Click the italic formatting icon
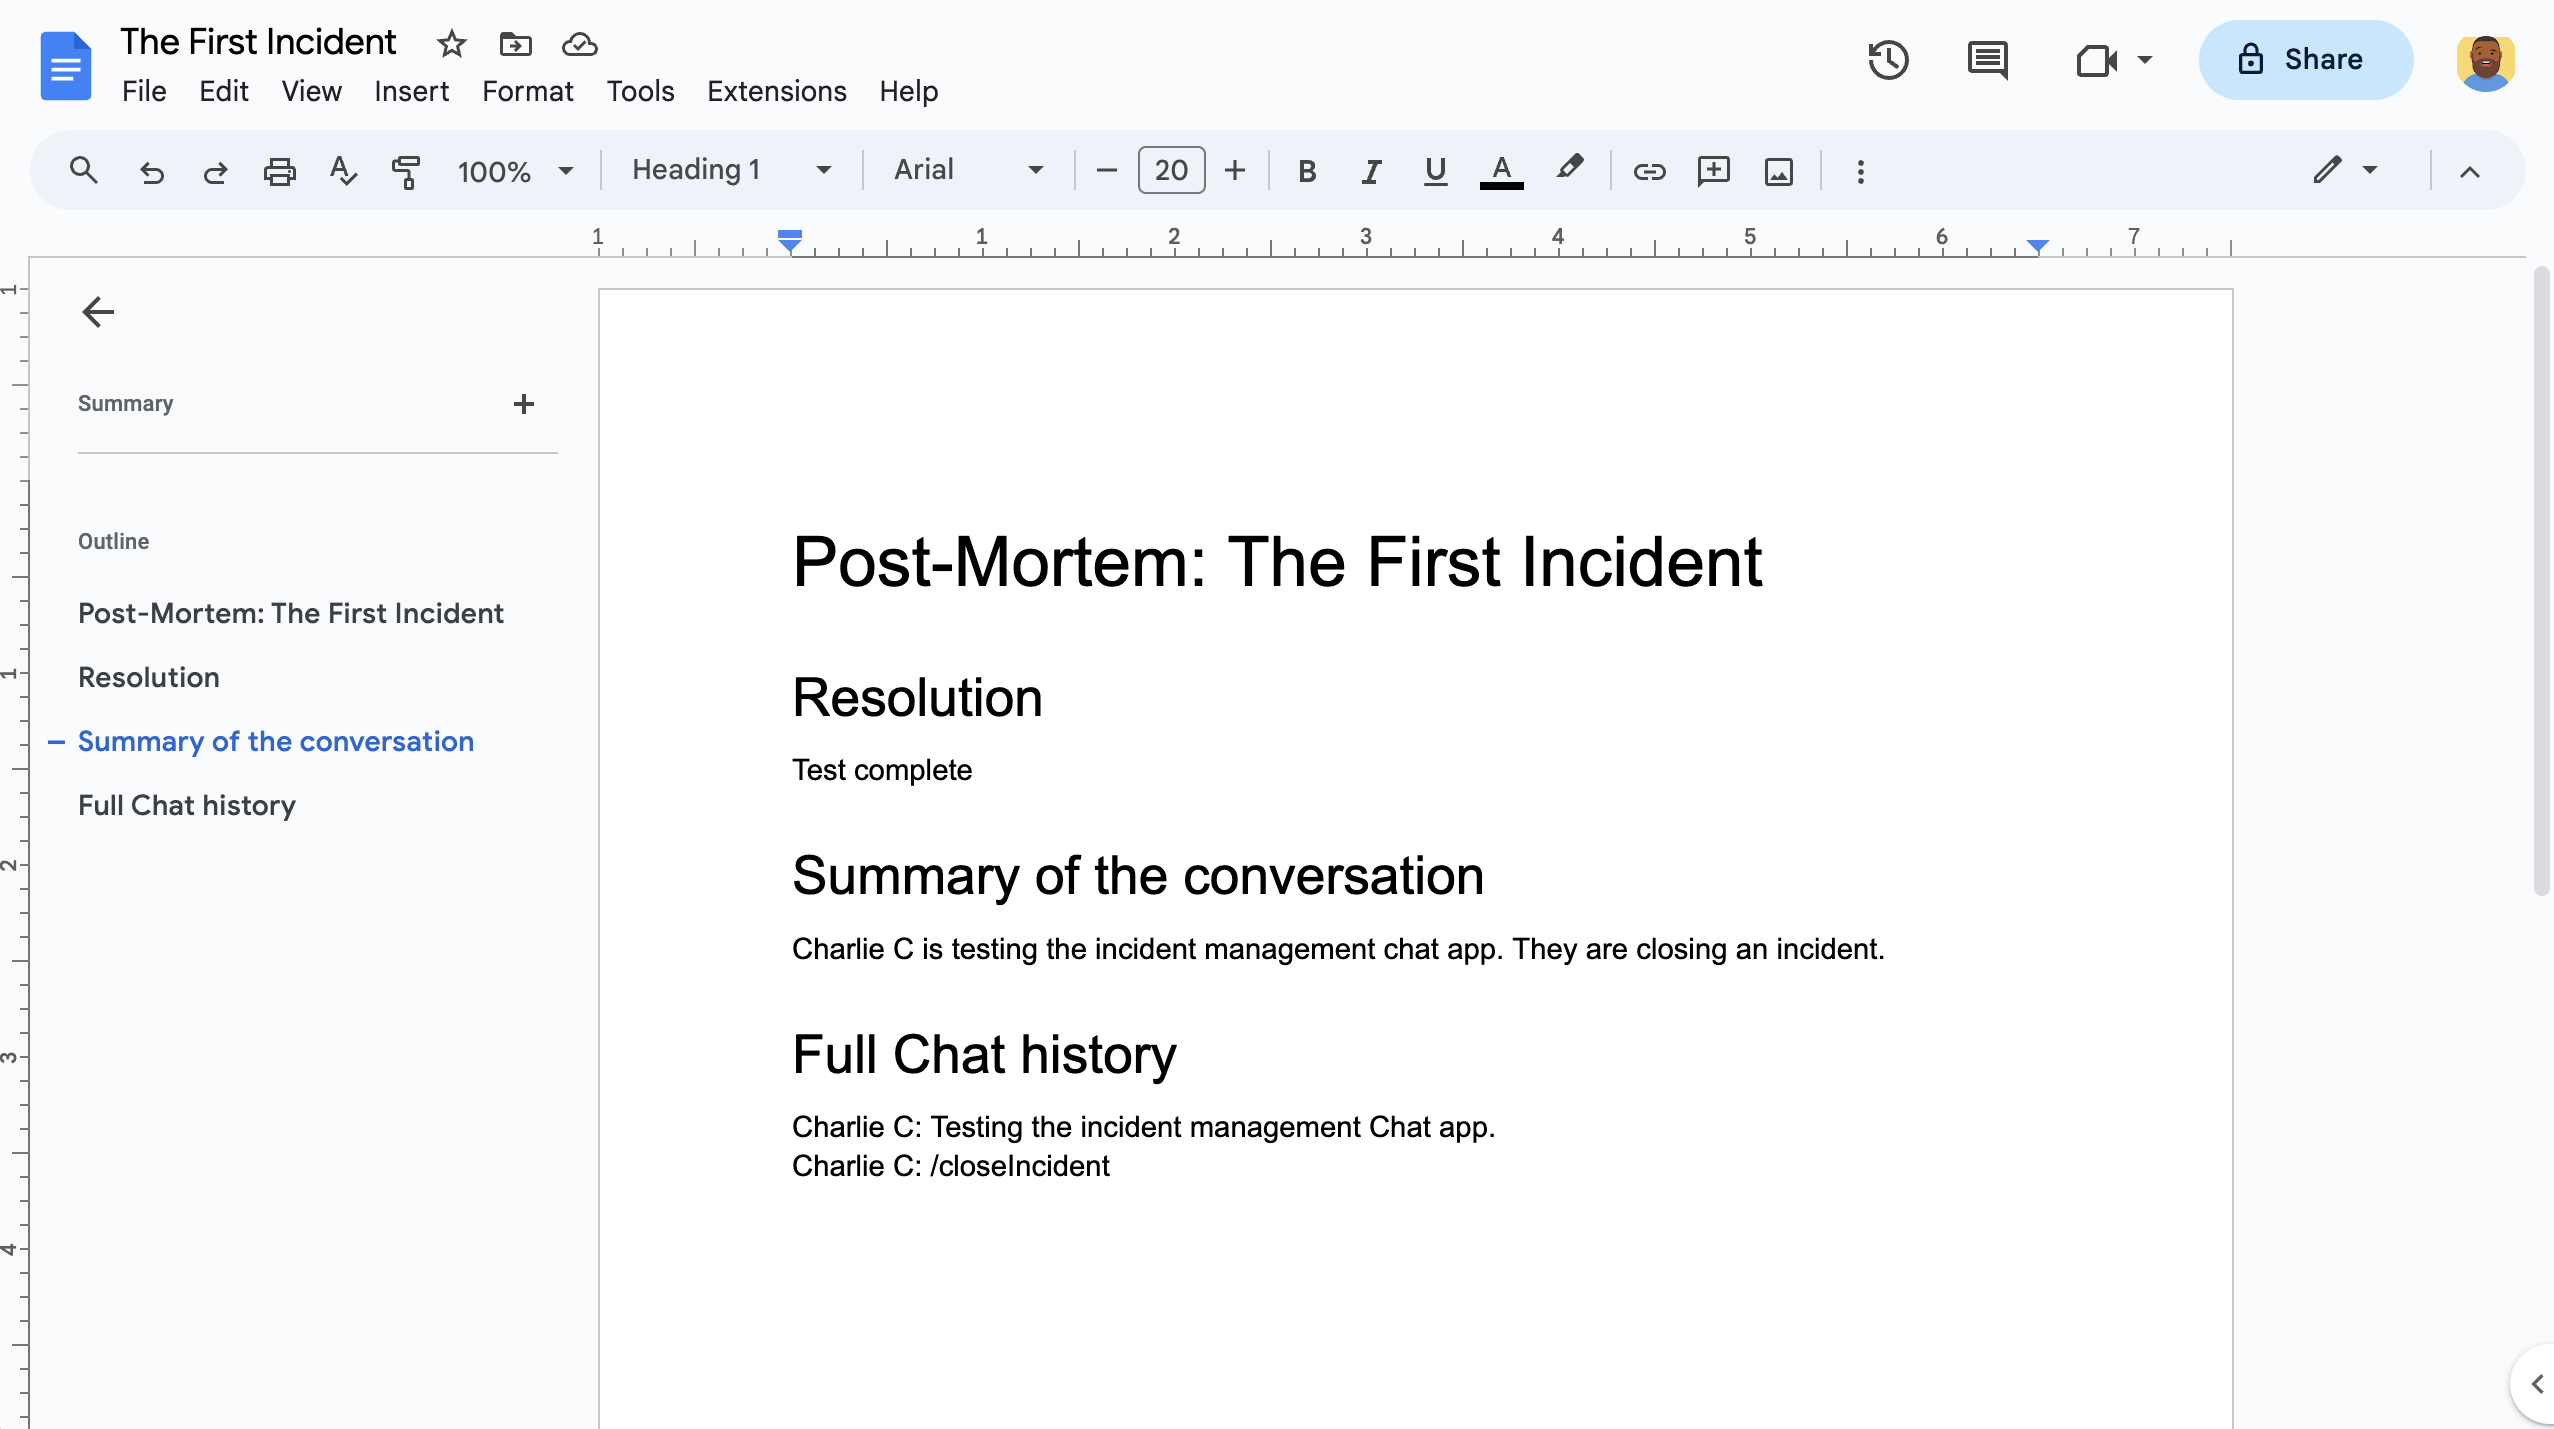 pyautogui.click(x=1368, y=170)
